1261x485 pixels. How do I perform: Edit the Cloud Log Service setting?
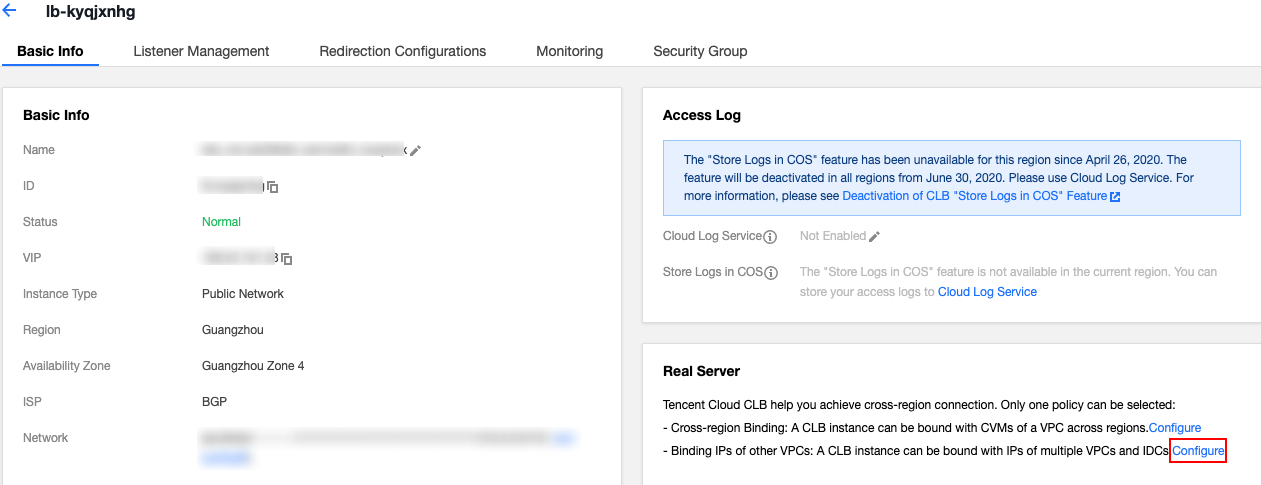(x=874, y=237)
